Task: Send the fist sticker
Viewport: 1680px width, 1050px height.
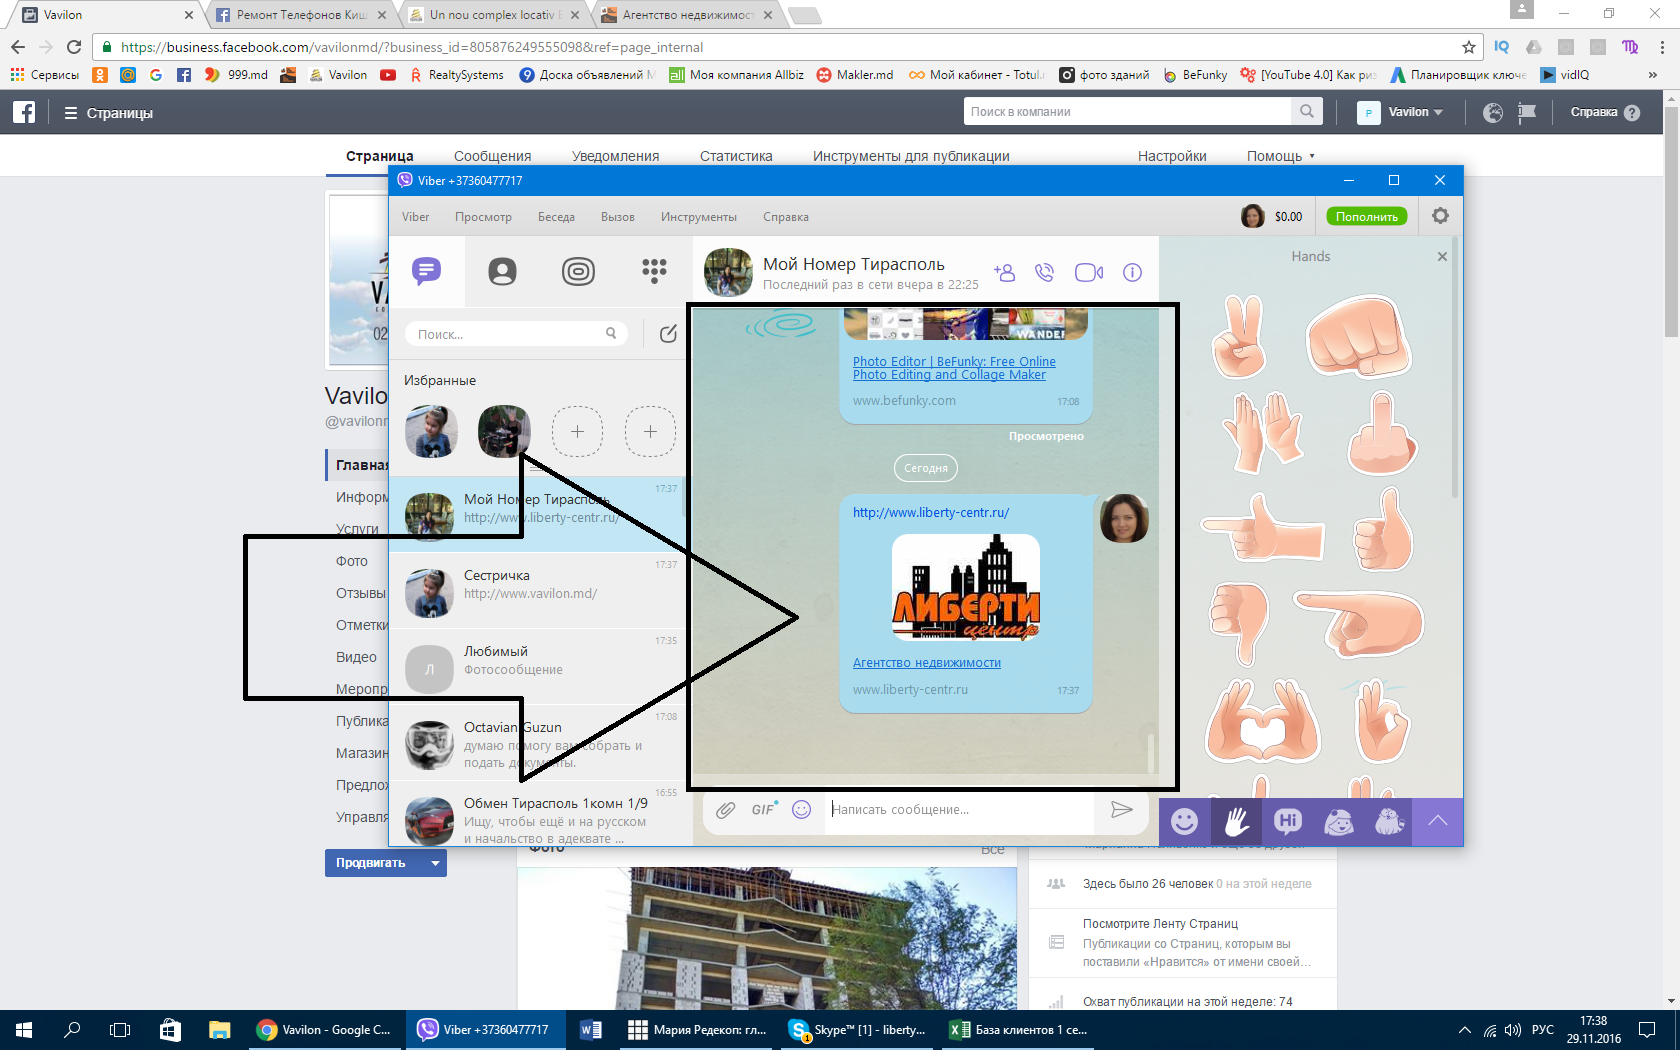Action: (x=1359, y=337)
